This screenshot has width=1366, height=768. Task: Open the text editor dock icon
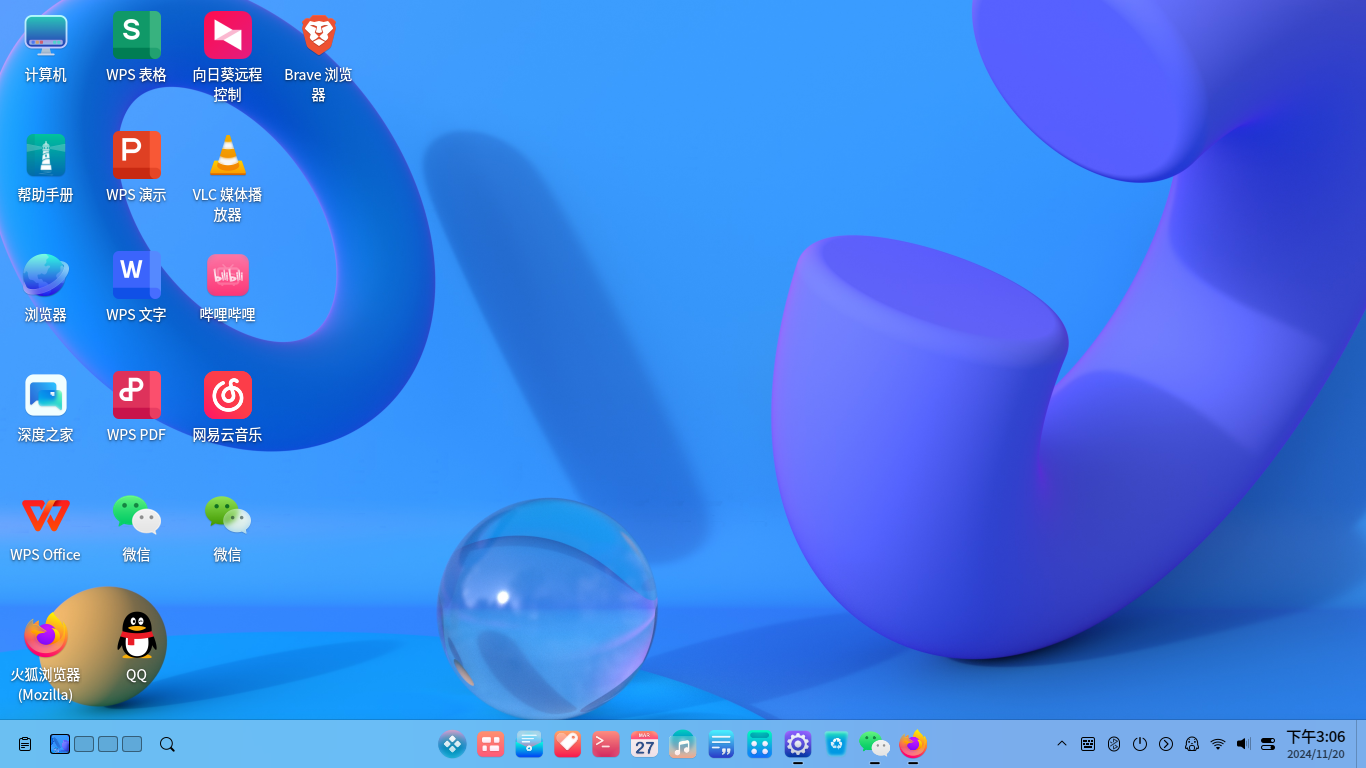point(721,744)
